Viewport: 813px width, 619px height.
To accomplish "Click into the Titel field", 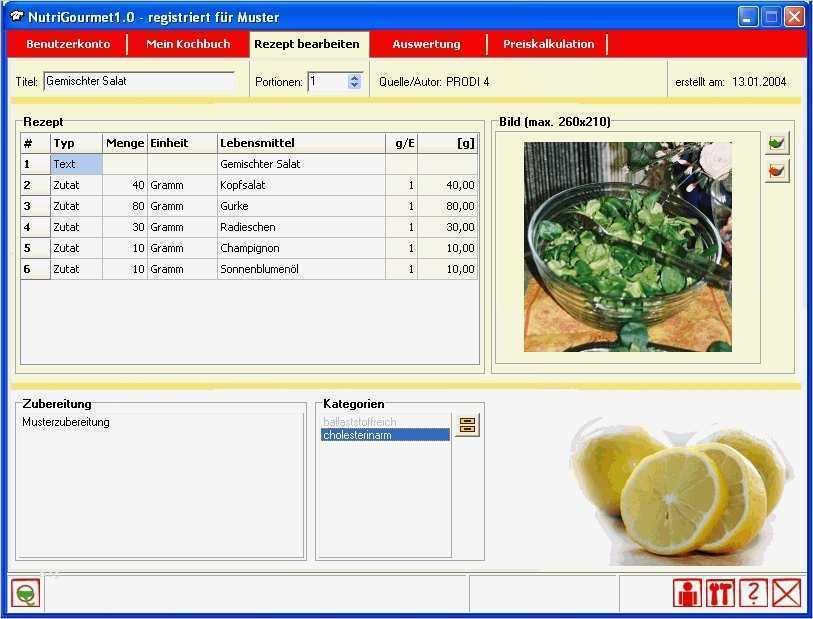I will [139, 81].
